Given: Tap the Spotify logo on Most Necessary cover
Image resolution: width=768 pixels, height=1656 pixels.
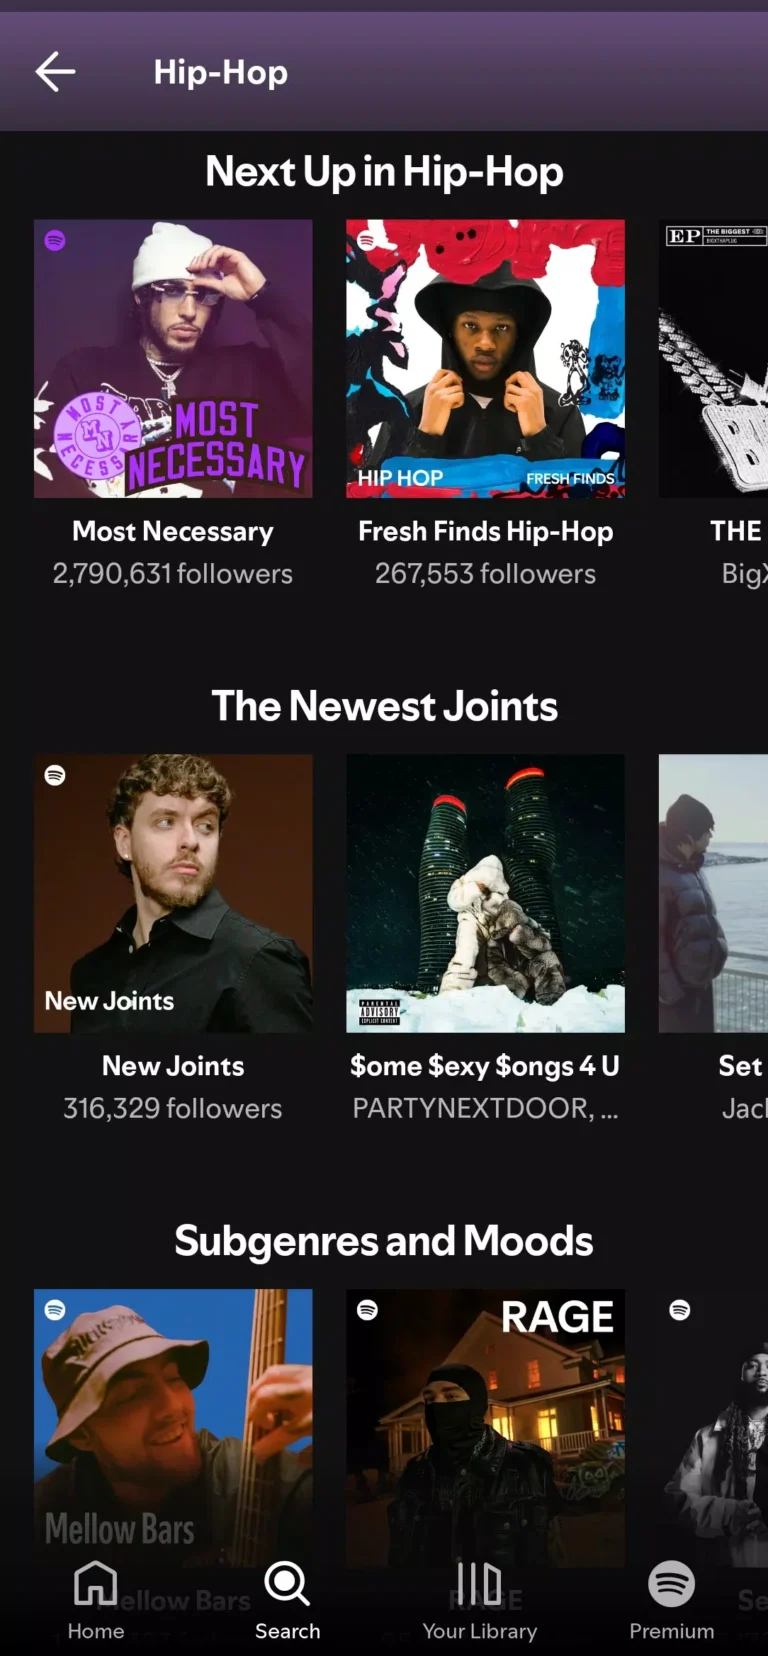Looking at the screenshot, I should pos(54,242).
